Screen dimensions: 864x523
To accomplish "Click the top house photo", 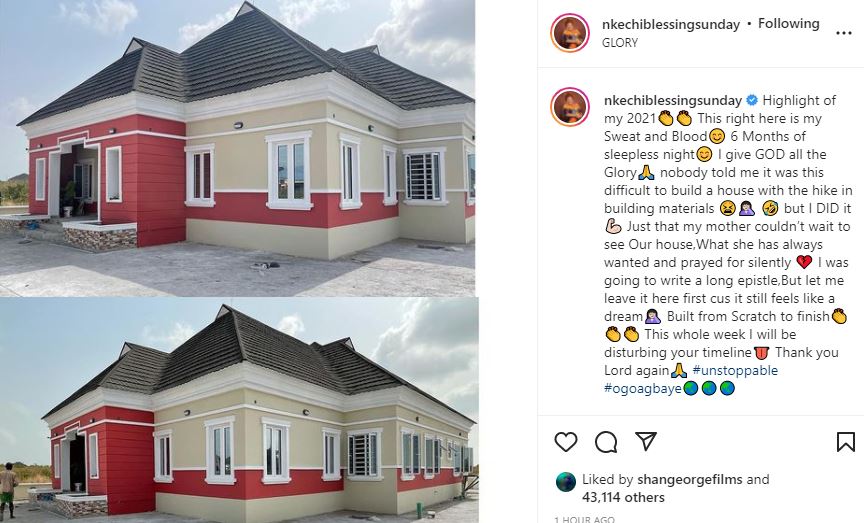I will point(237,148).
